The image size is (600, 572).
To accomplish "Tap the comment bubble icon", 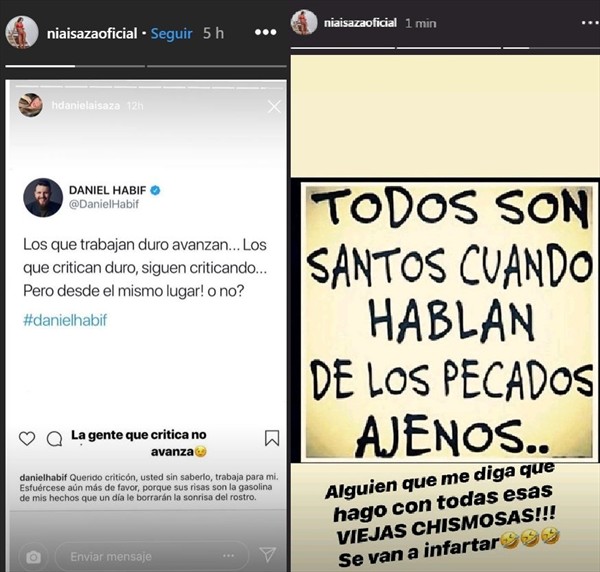I will click(x=54, y=439).
